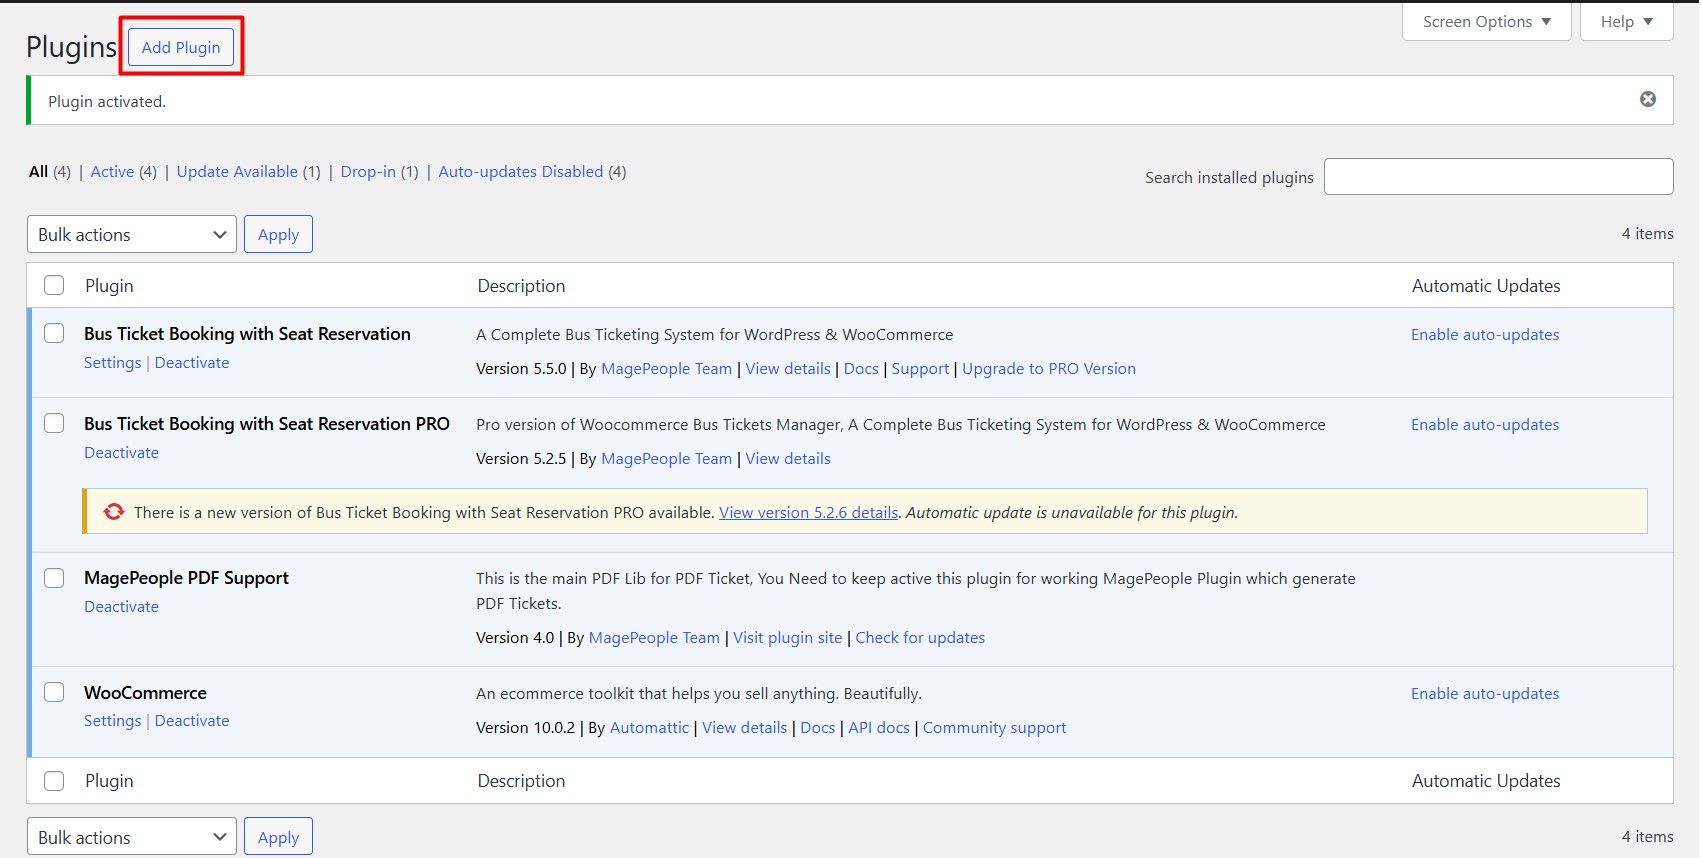The width and height of the screenshot is (1702, 858).
Task: Filter by Auto-updates Disabled
Action: point(521,171)
